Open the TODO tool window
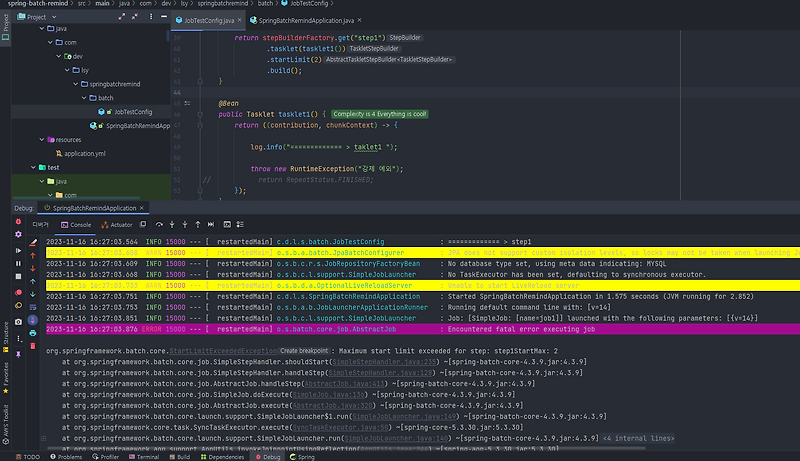Viewport: 800px width, 461px height. coord(28,457)
